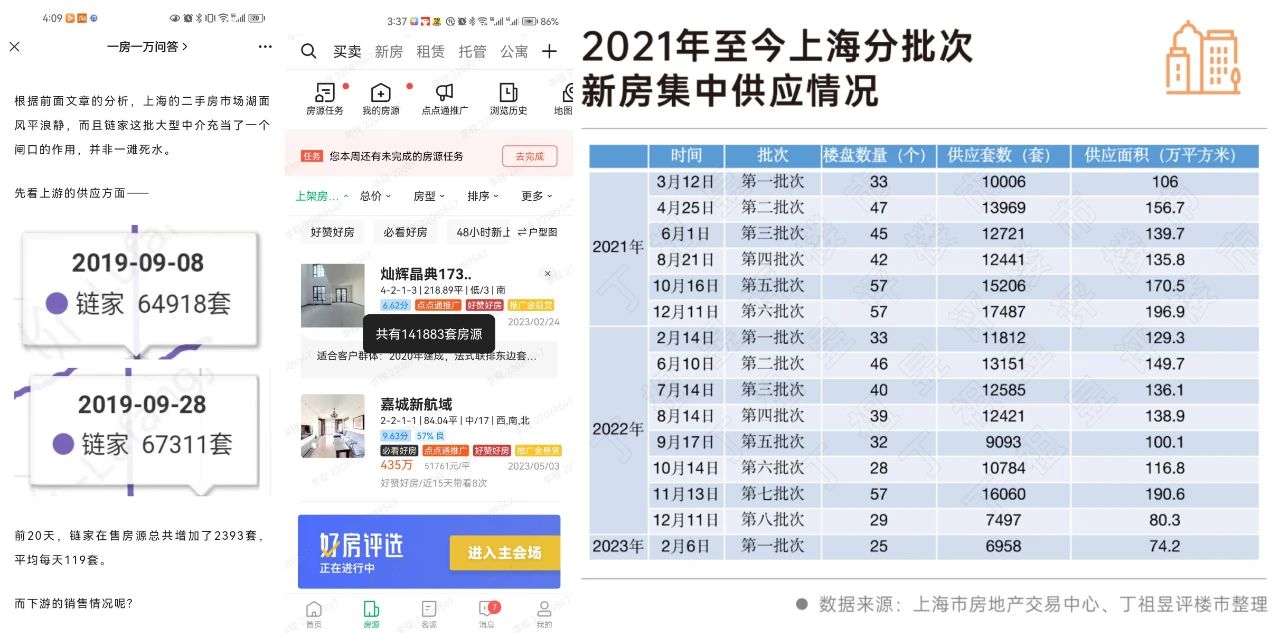Toggle 必看好房 filter chip
The image size is (1280, 633).
click(x=405, y=232)
